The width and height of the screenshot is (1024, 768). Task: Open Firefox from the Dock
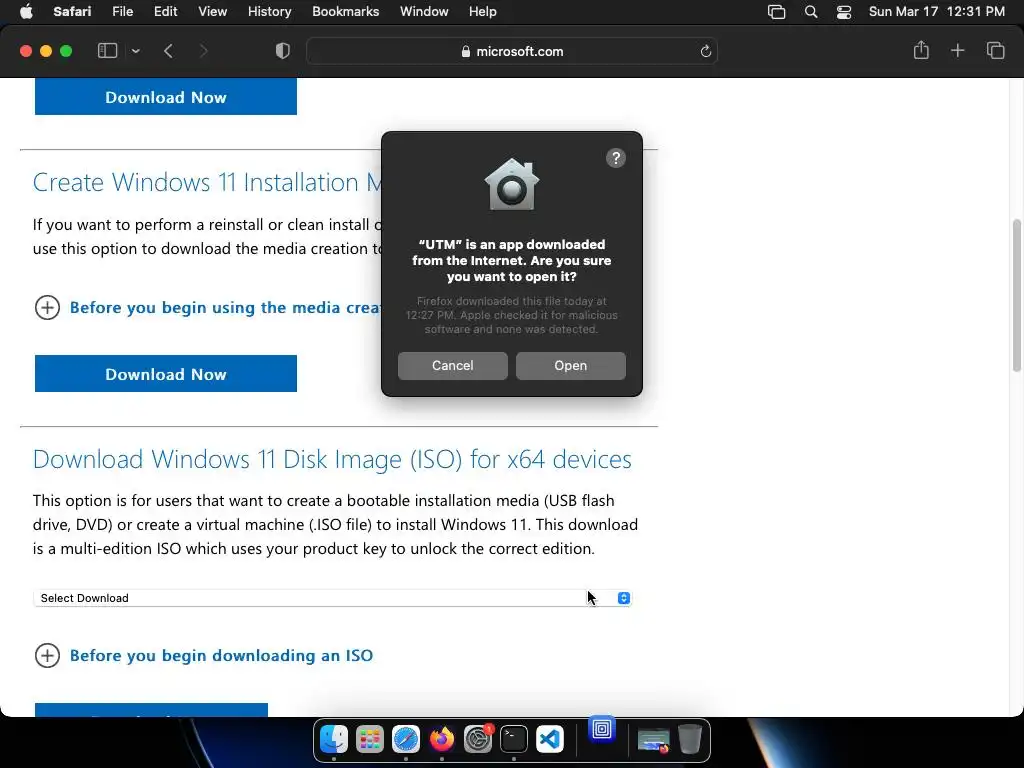[442, 739]
